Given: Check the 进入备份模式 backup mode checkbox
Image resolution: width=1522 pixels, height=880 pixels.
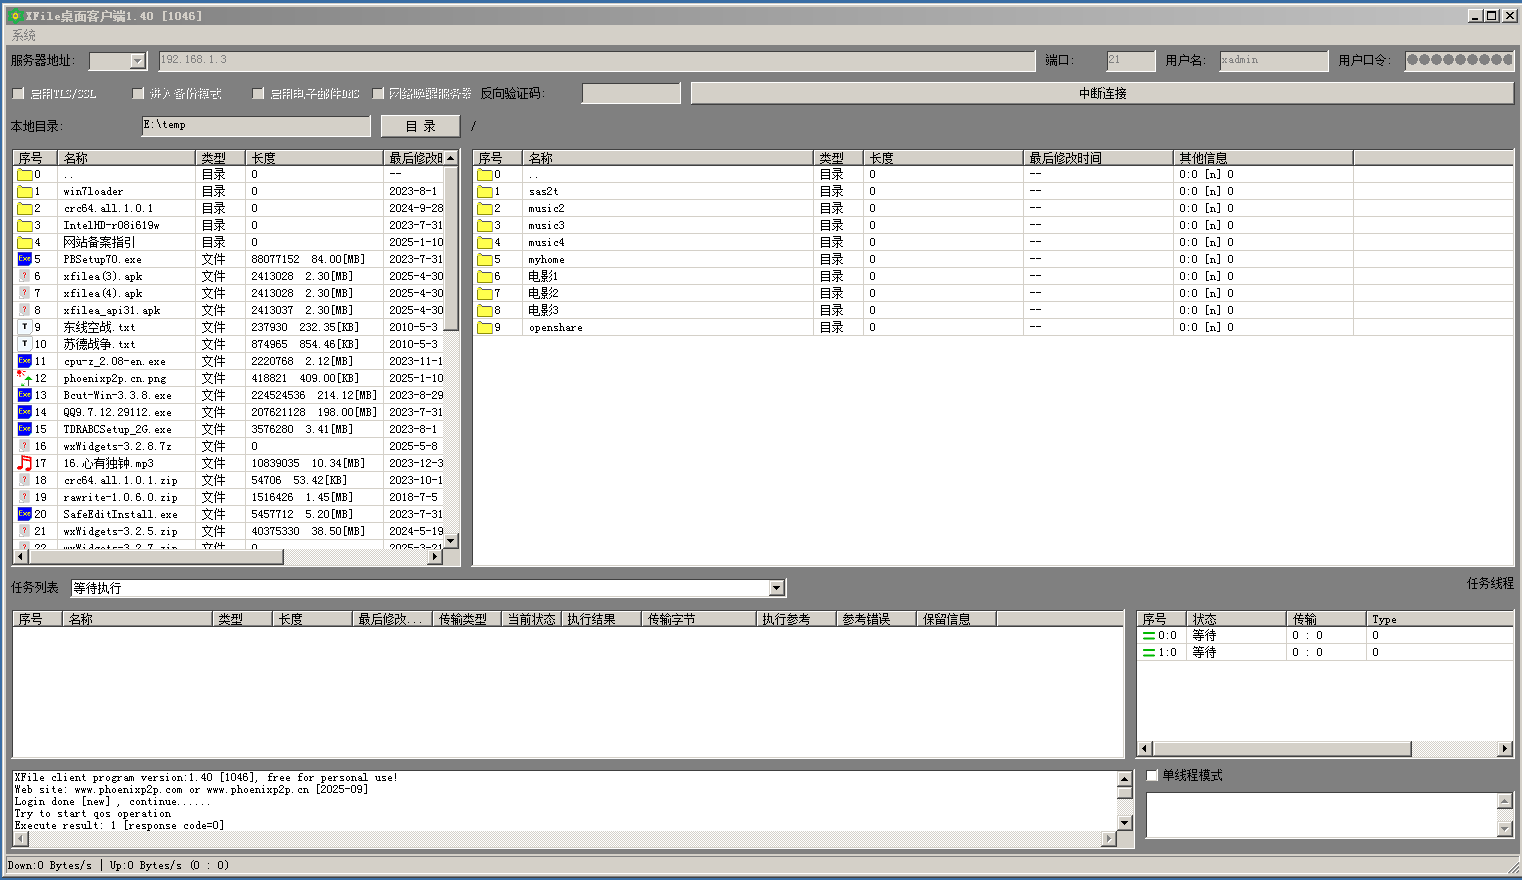Looking at the screenshot, I should click(138, 93).
